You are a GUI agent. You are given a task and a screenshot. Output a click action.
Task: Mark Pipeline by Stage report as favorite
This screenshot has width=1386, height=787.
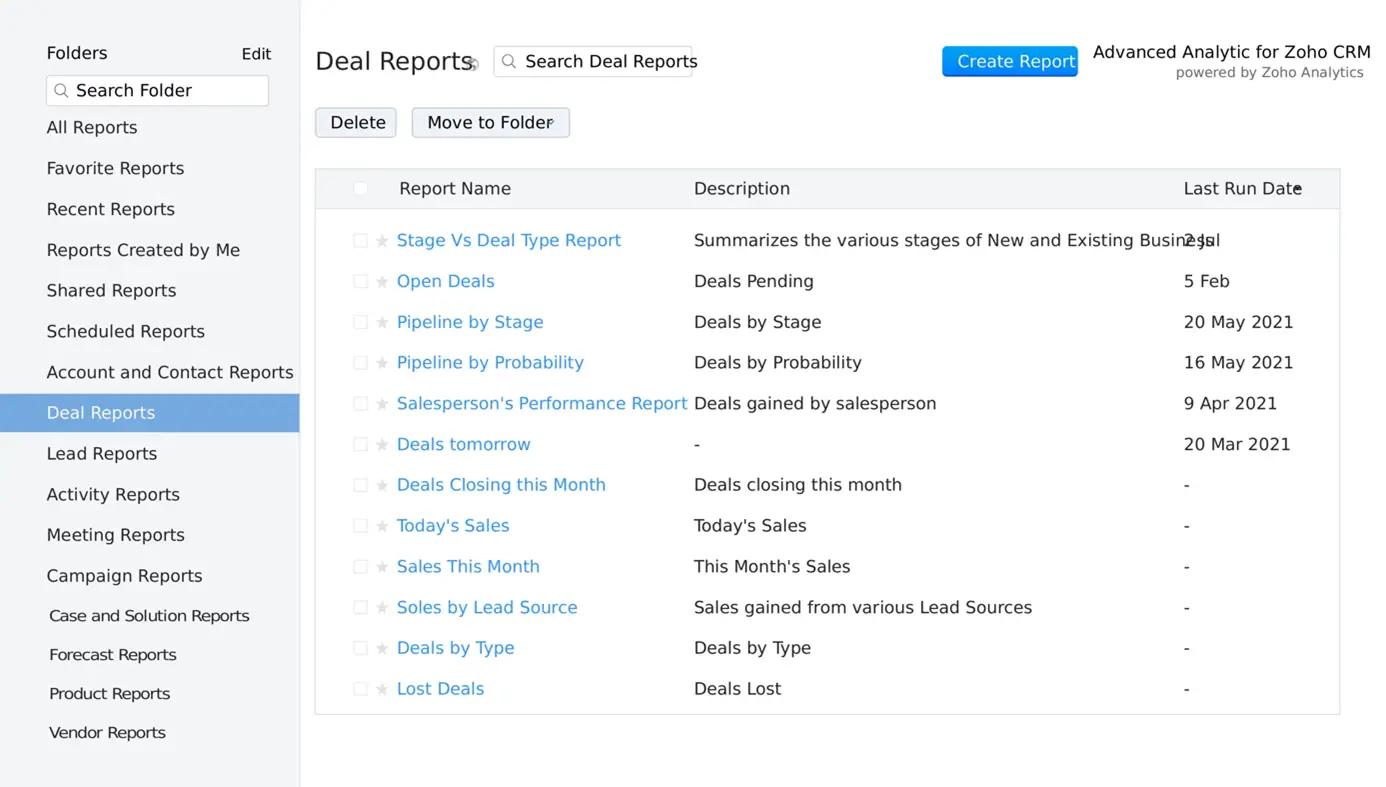pos(382,323)
